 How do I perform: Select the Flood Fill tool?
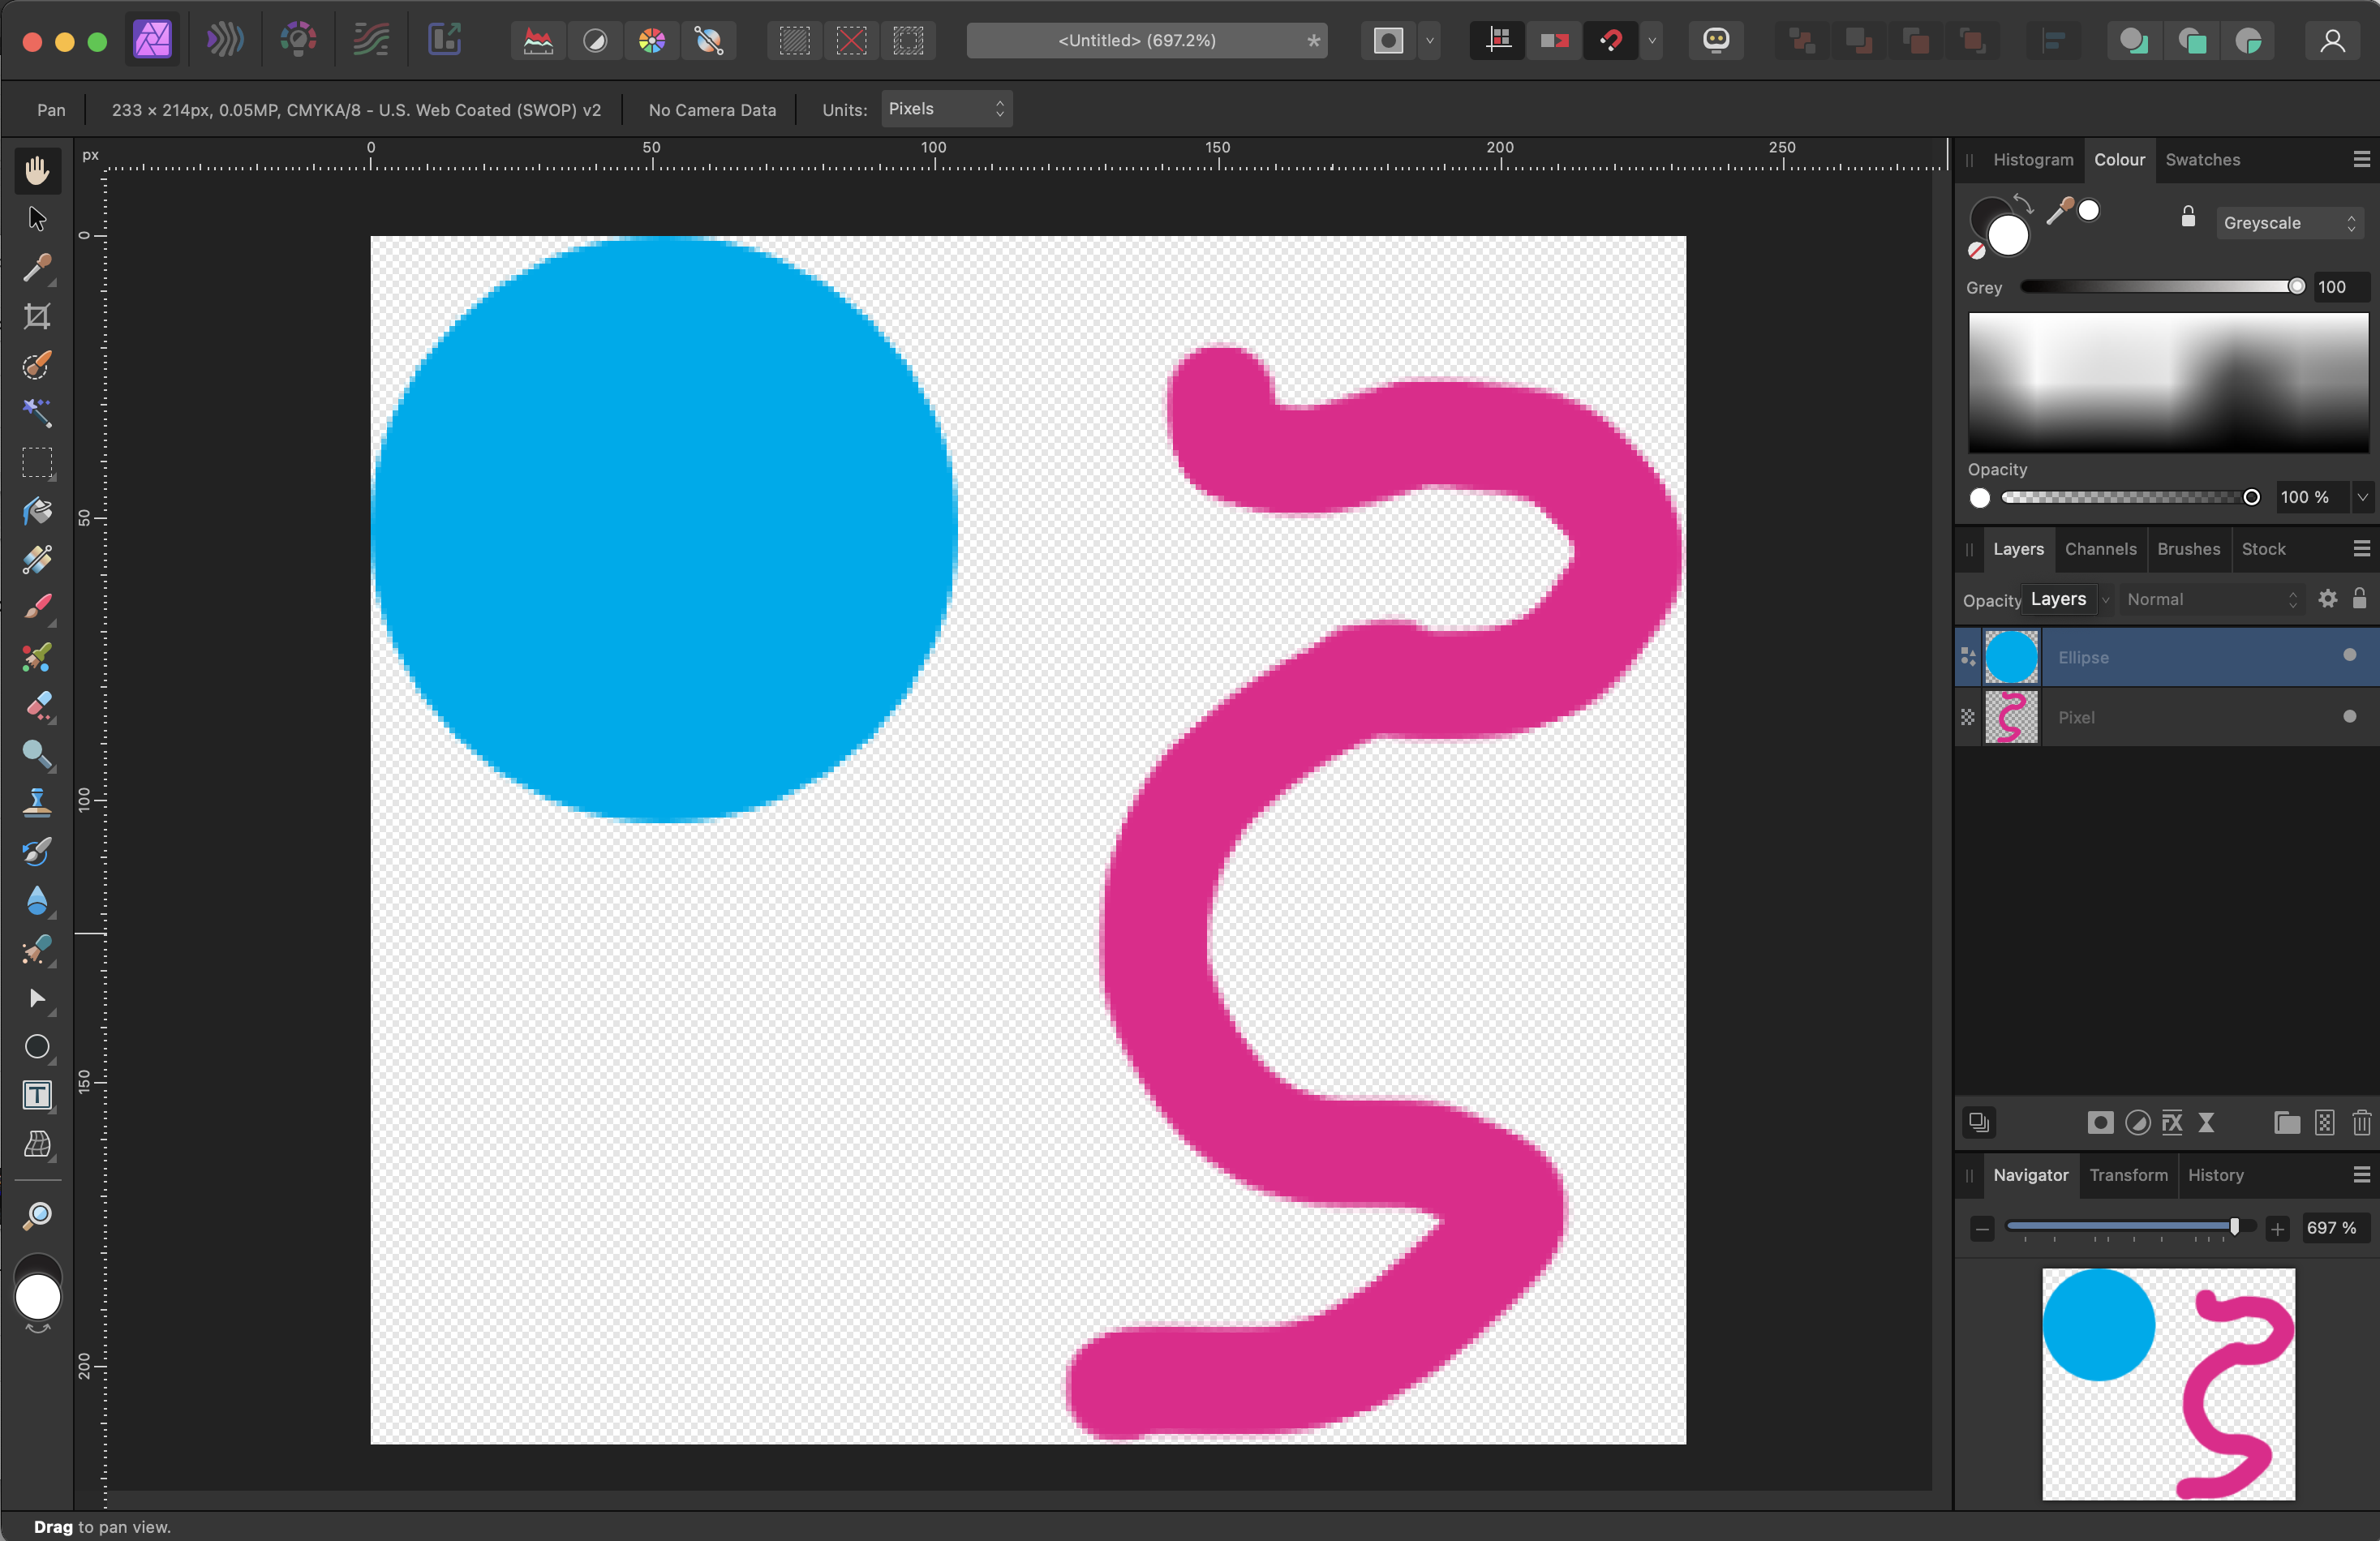pyautogui.click(x=37, y=511)
